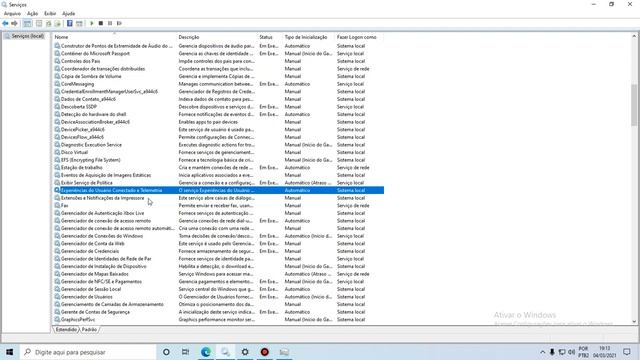The height and width of the screenshot is (360, 640).
Task: Select the Diagnostic Execution Service row
Action: 218,145
